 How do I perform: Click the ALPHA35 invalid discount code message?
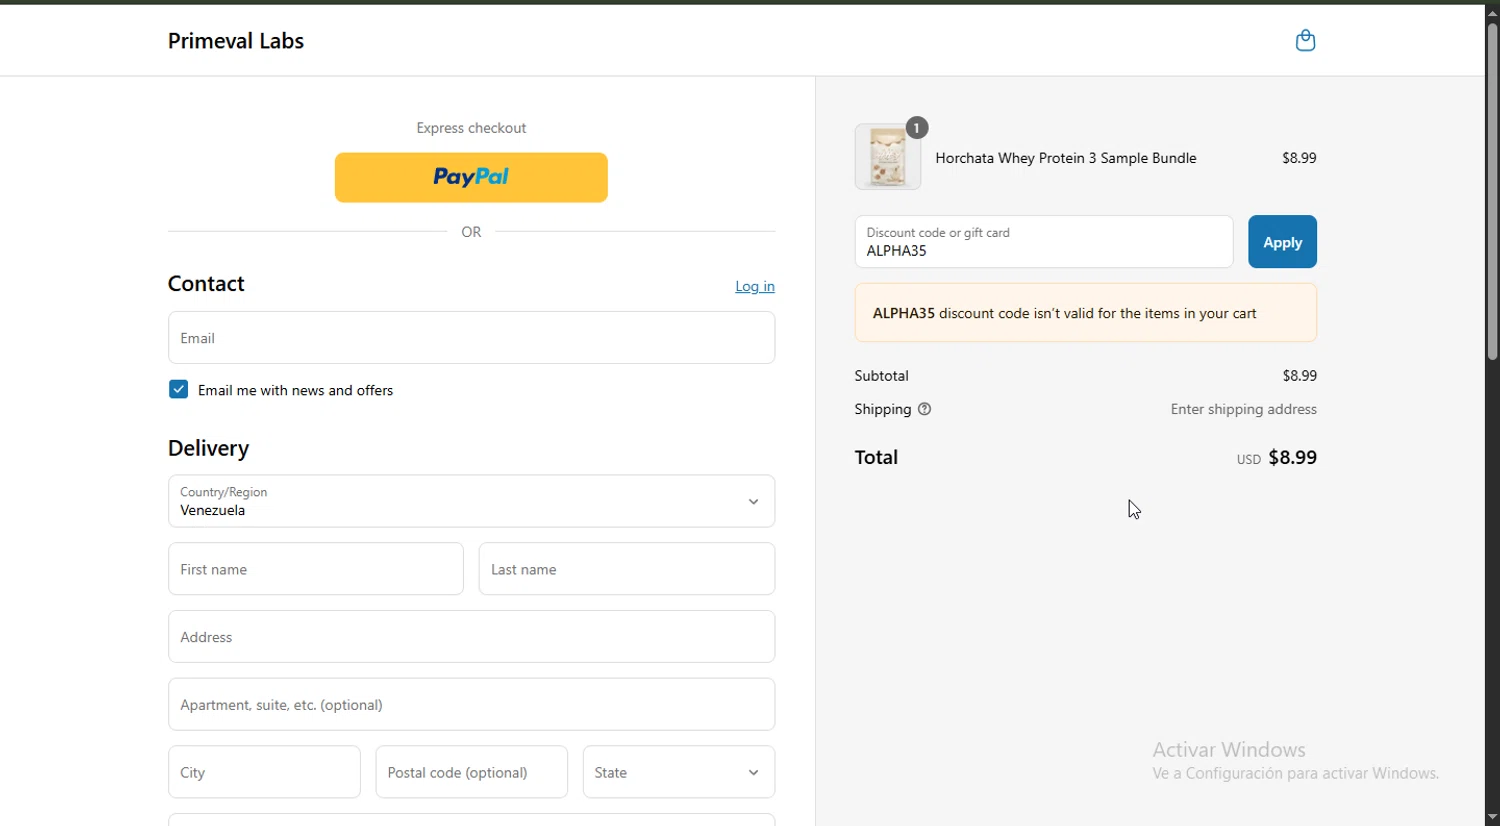1086,313
